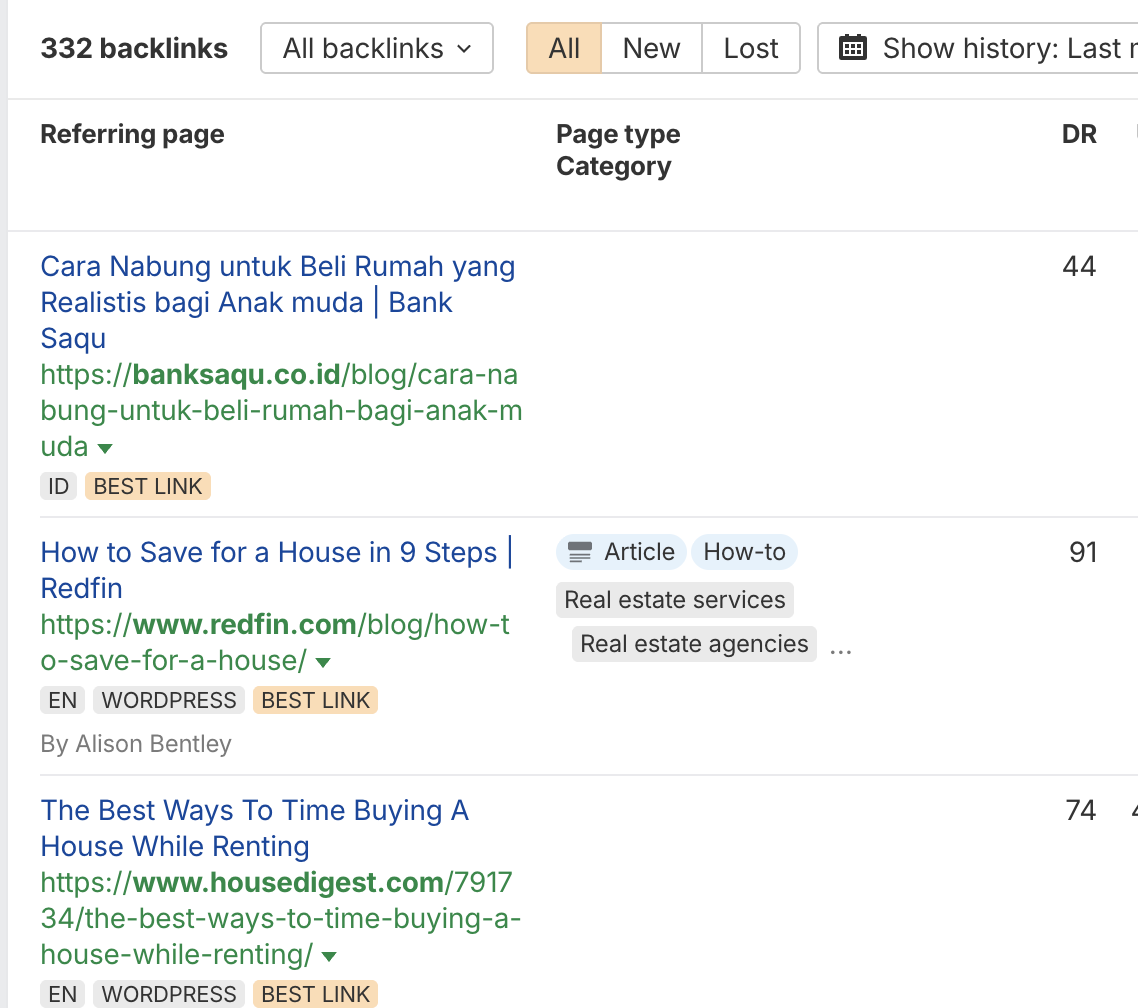1138x1008 pixels.
Task: Select the All backlinks filter tab
Action: click(564, 48)
